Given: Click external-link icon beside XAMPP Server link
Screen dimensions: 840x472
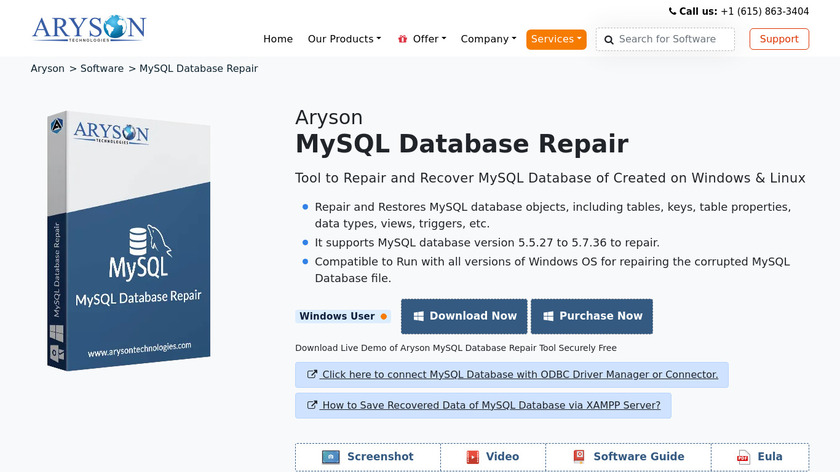Looking at the screenshot, I should click(312, 405).
